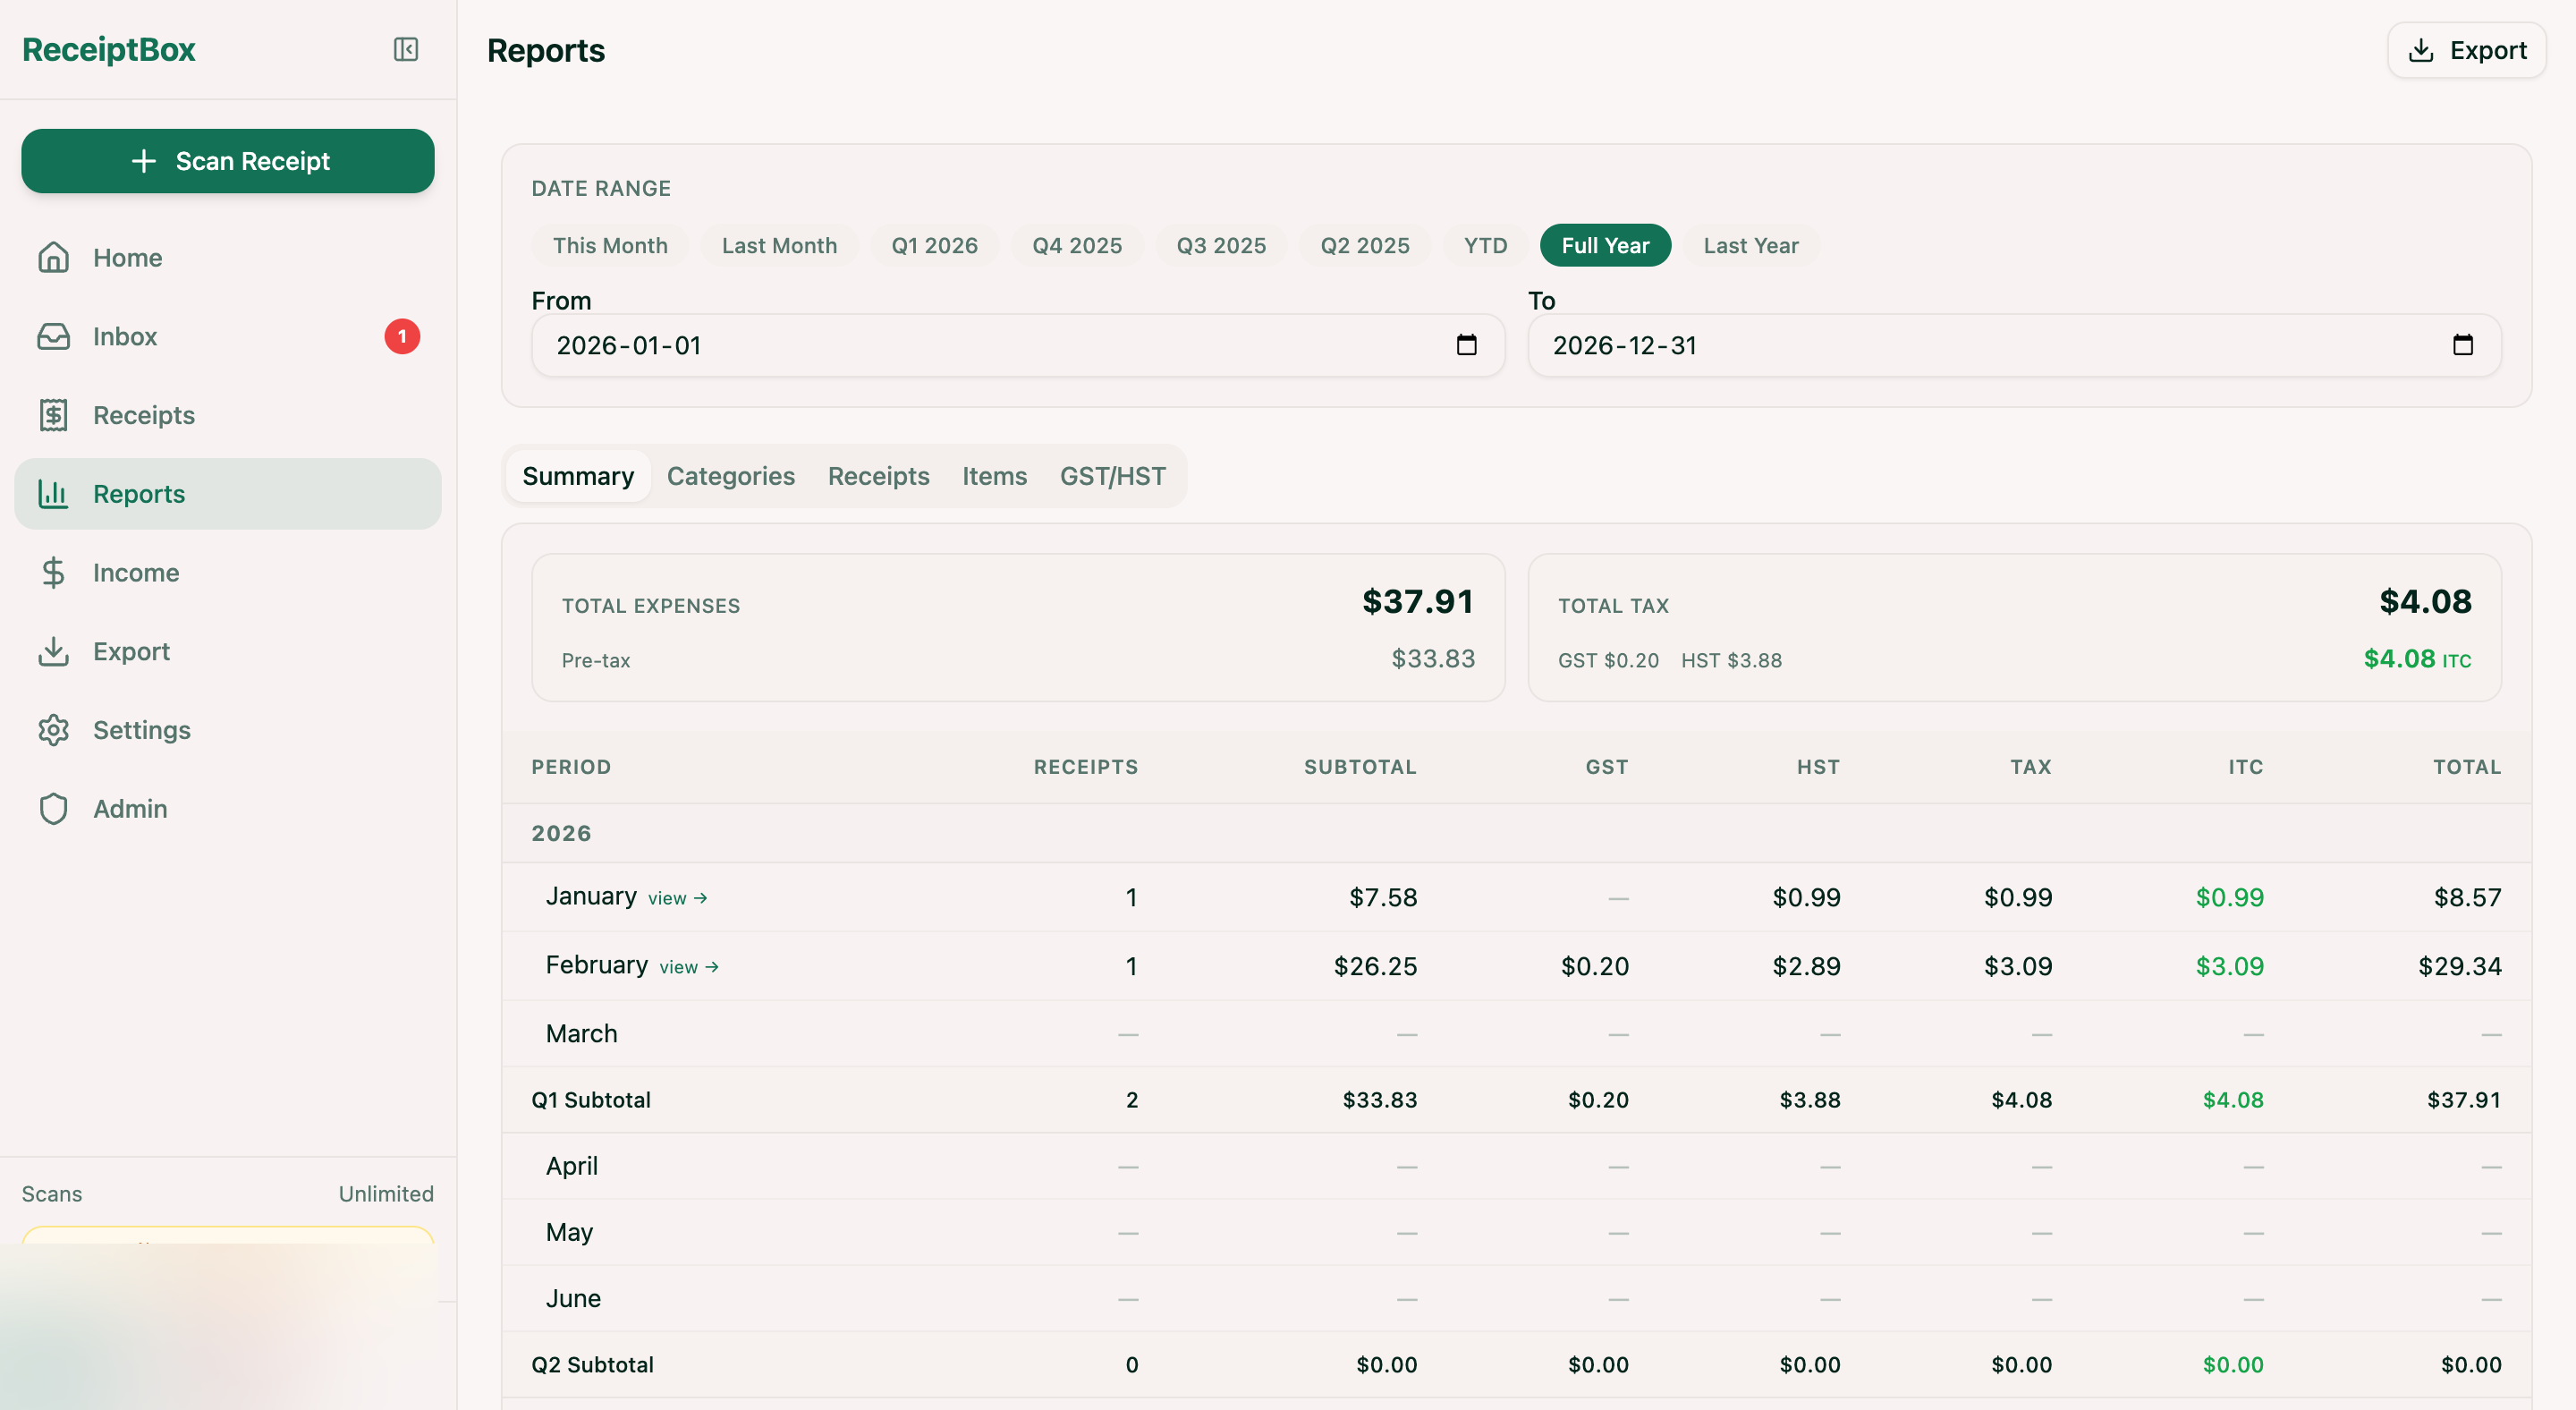Select the Receipts sidebar icon
The height and width of the screenshot is (1410, 2576).
coord(53,414)
